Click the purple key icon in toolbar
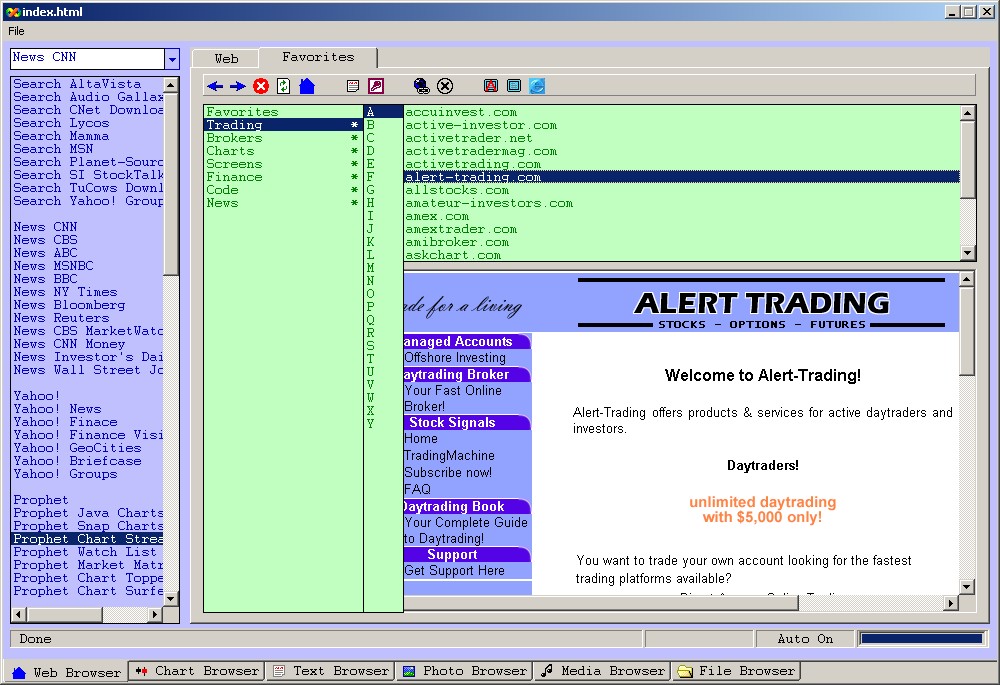 376,87
